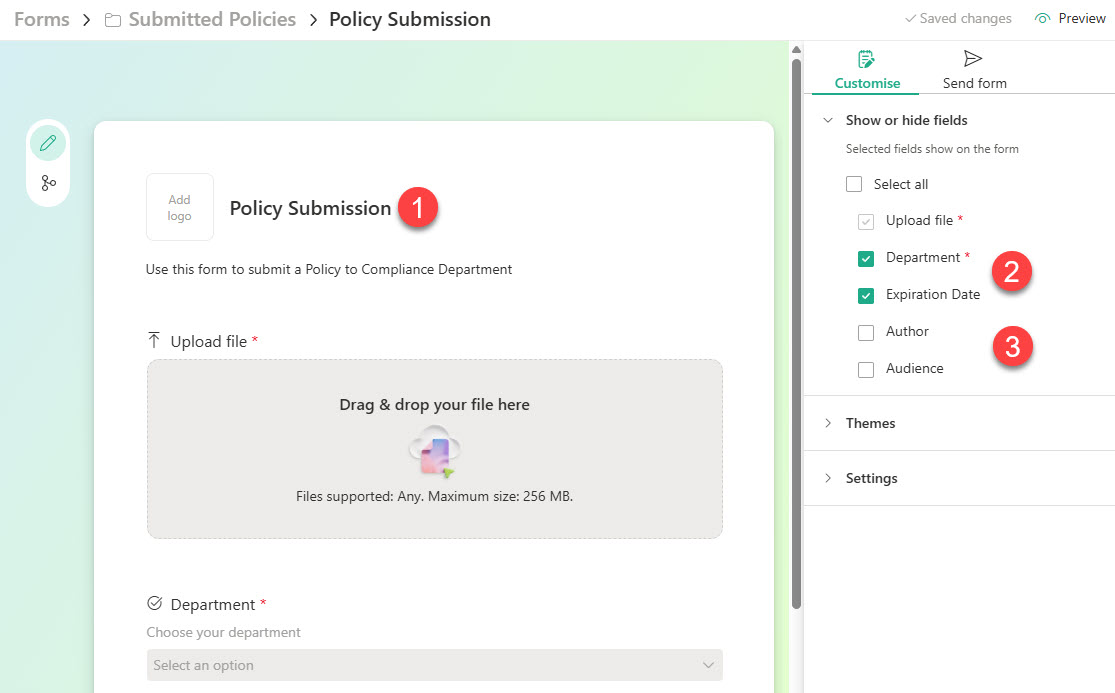1115x693 pixels.
Task: Click the Department choice icon
Action: (x=155, y=603)
